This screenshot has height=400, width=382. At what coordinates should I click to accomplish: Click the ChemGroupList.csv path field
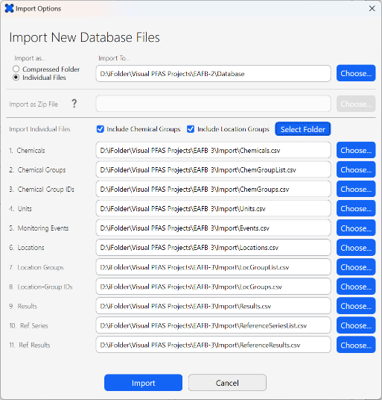213,170
